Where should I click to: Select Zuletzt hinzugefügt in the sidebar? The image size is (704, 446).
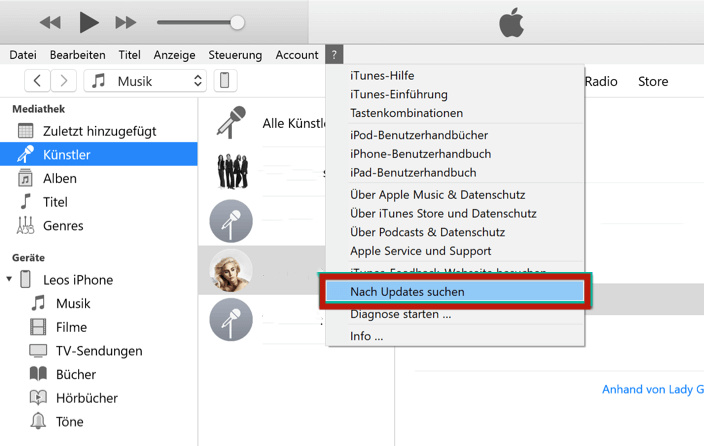99,131
